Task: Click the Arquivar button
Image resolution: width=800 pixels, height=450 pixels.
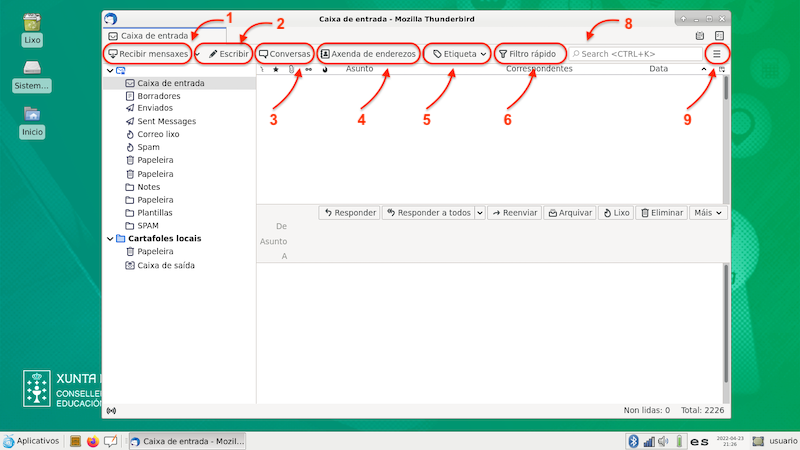Action: 569,213
